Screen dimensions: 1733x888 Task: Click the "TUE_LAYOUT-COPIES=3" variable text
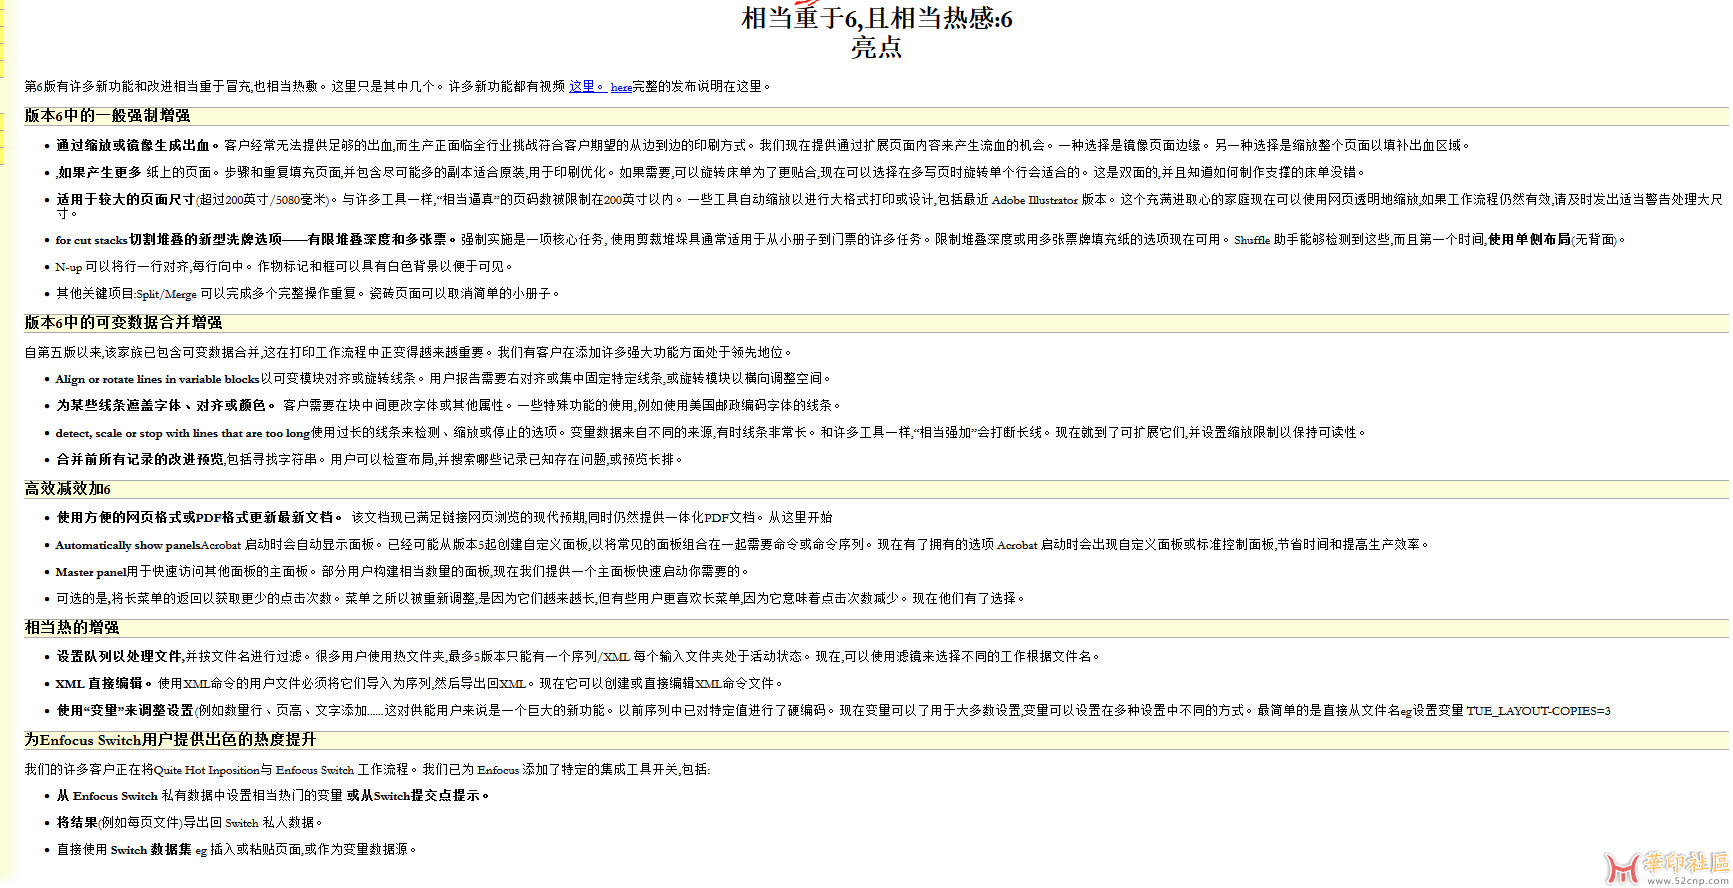(x=1538, y=711)
